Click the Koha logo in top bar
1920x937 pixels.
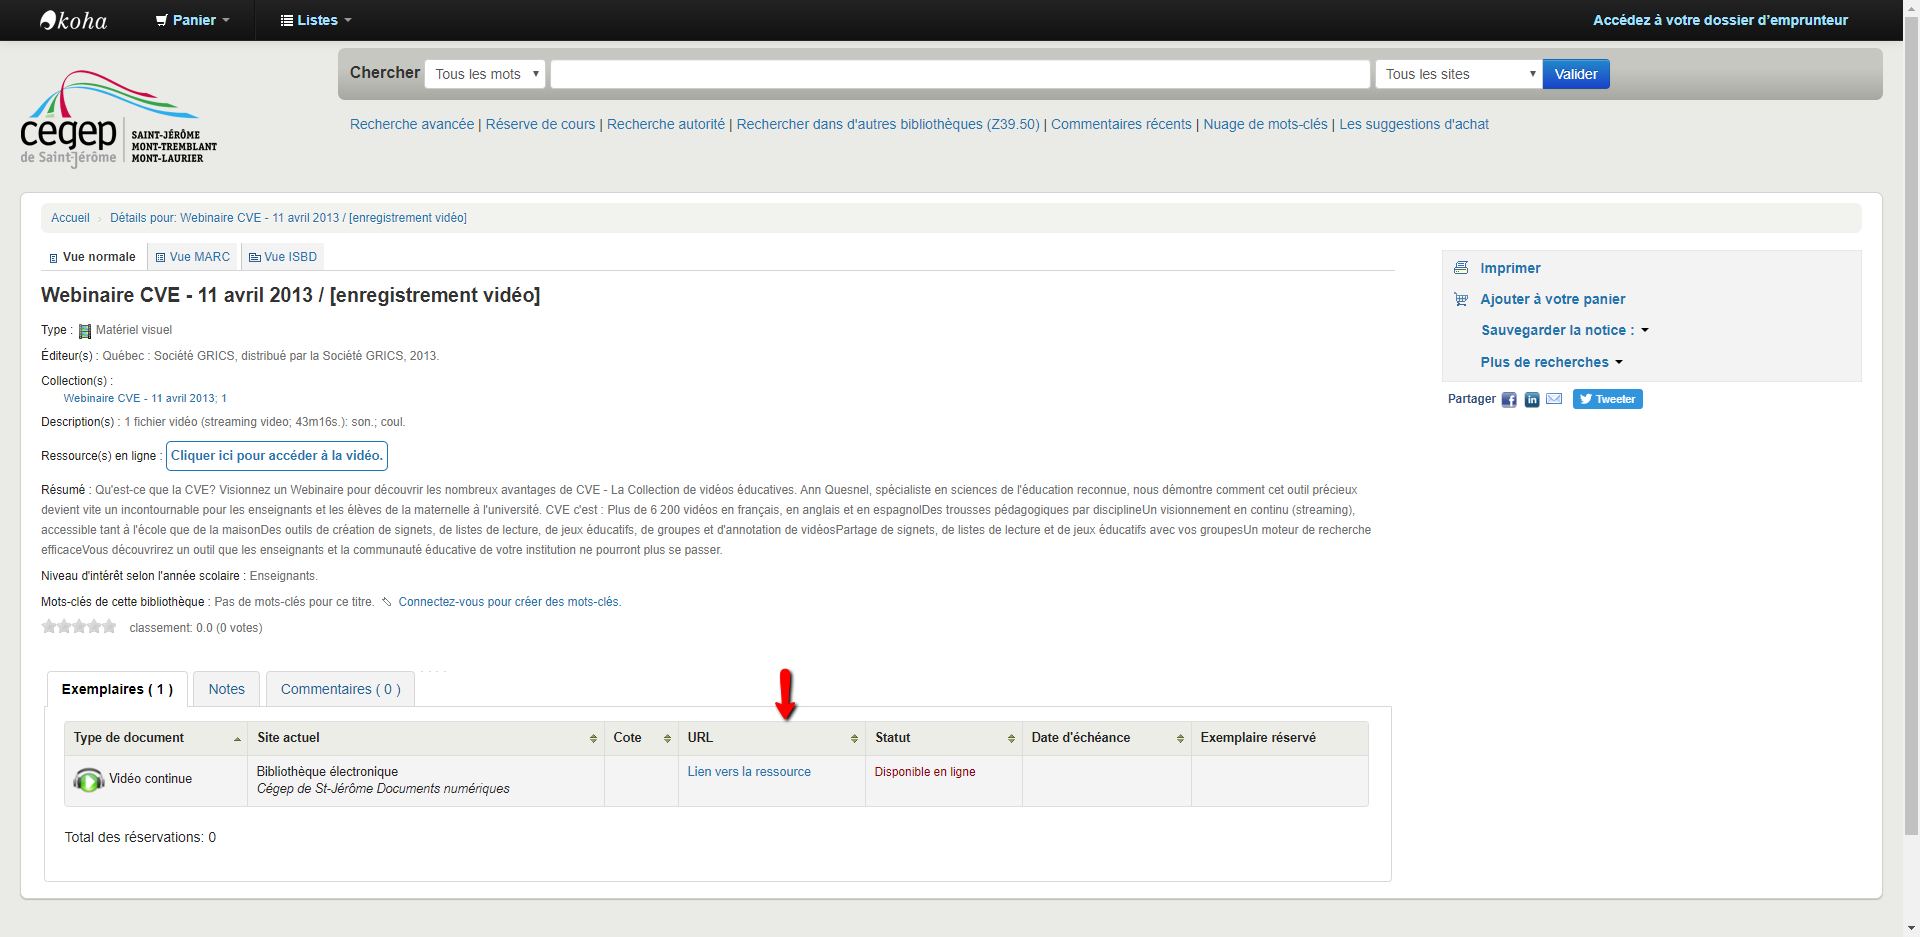point(73,20)
